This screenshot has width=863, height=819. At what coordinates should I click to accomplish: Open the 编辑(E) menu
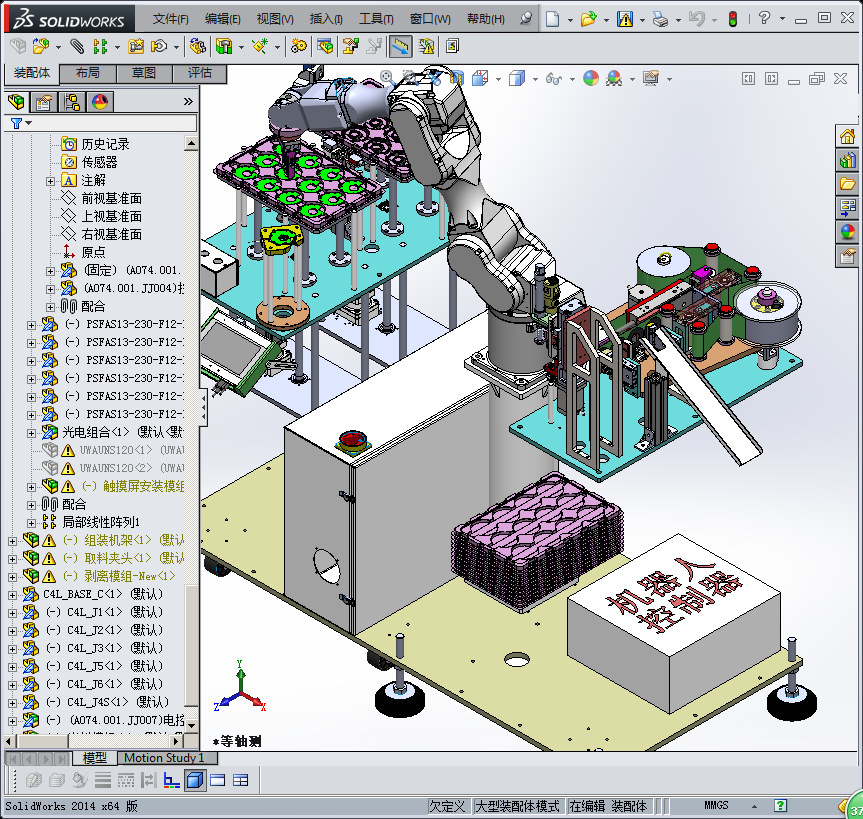[222, 19]
